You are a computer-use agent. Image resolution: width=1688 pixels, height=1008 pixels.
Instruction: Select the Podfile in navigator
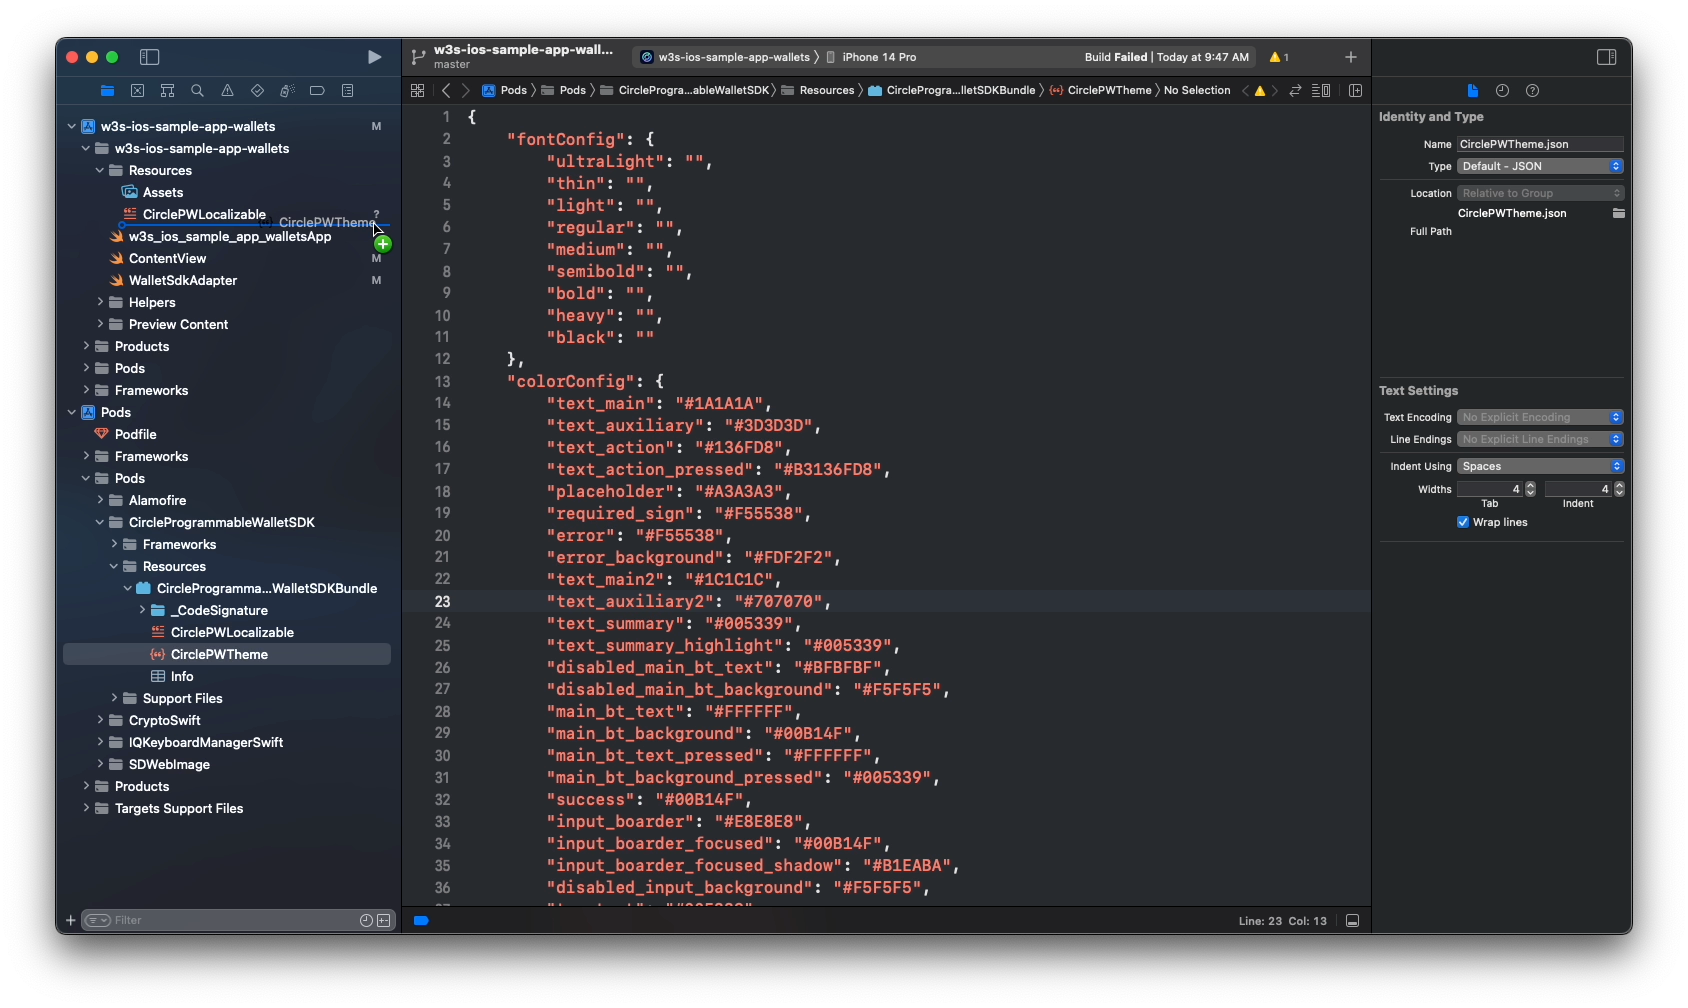pyautogui.click(x=135, y=434)
